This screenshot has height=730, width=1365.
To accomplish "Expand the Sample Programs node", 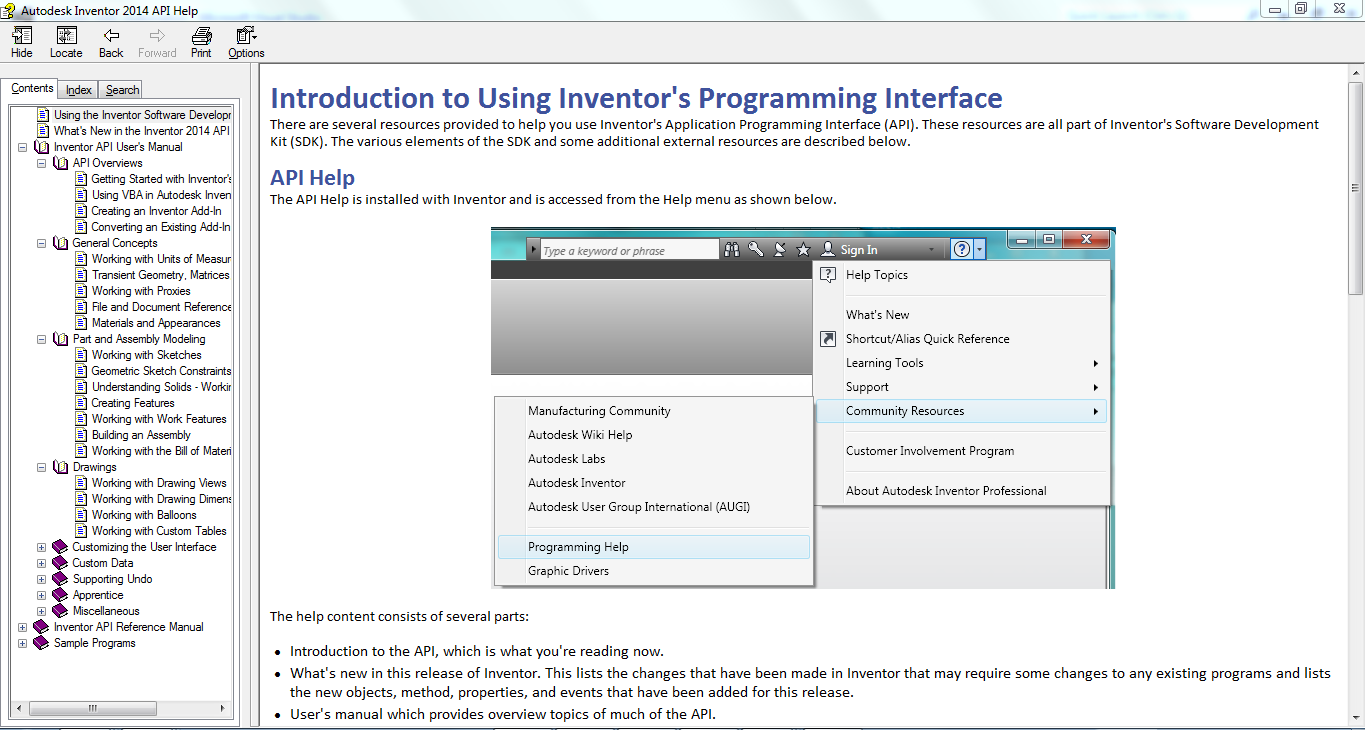I will (x=22, y=643).
